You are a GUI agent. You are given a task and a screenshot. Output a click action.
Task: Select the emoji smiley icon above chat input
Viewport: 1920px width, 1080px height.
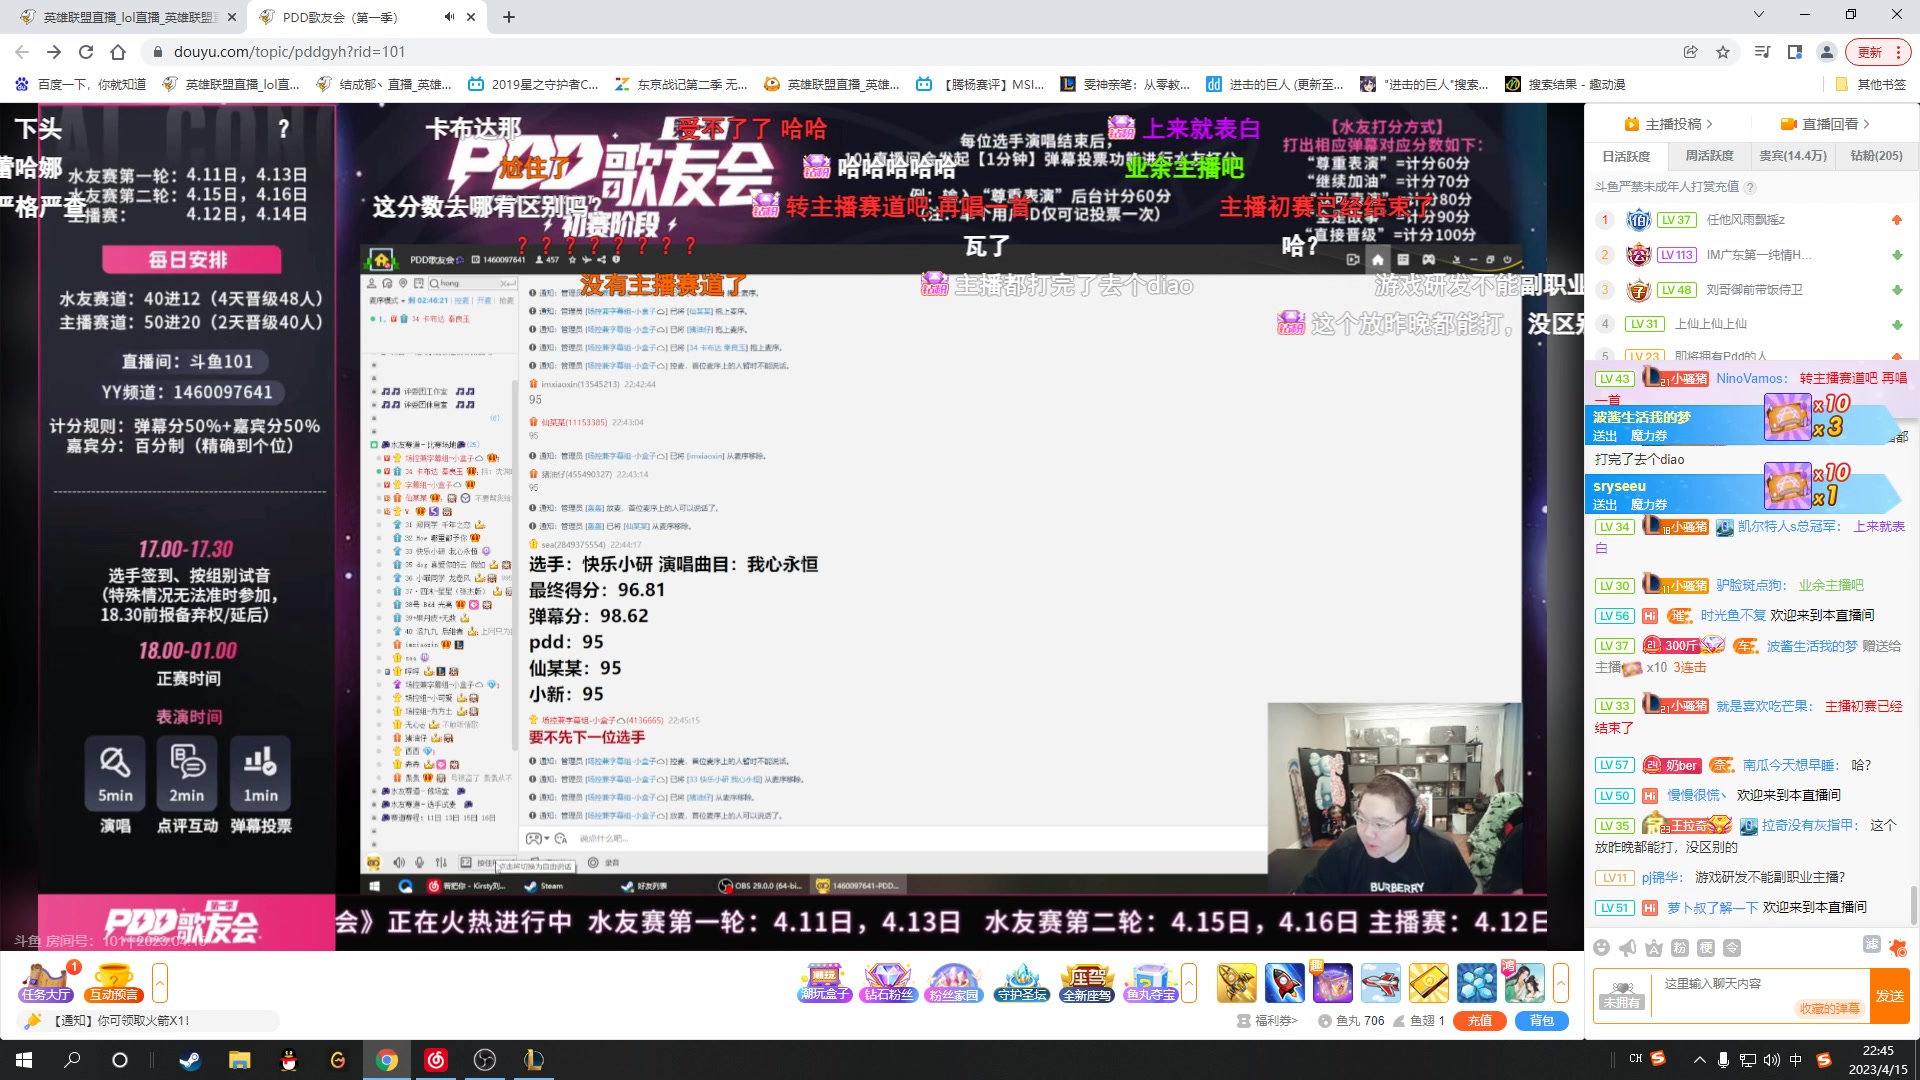(x=1601, y=947)
